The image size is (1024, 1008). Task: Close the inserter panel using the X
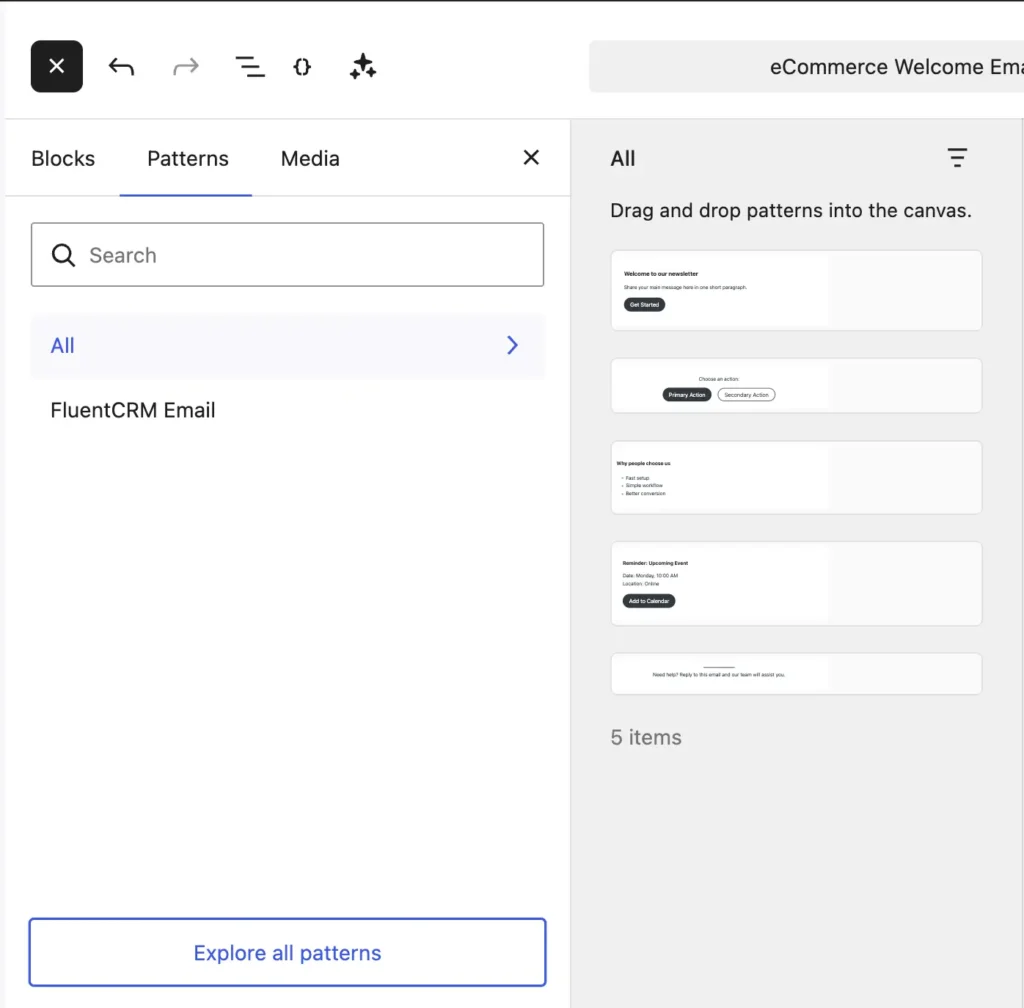531,157
